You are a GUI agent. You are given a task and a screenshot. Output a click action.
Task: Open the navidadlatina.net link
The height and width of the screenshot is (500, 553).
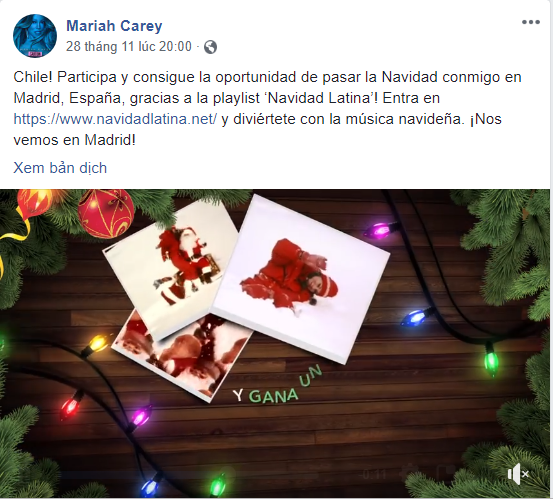115,119
